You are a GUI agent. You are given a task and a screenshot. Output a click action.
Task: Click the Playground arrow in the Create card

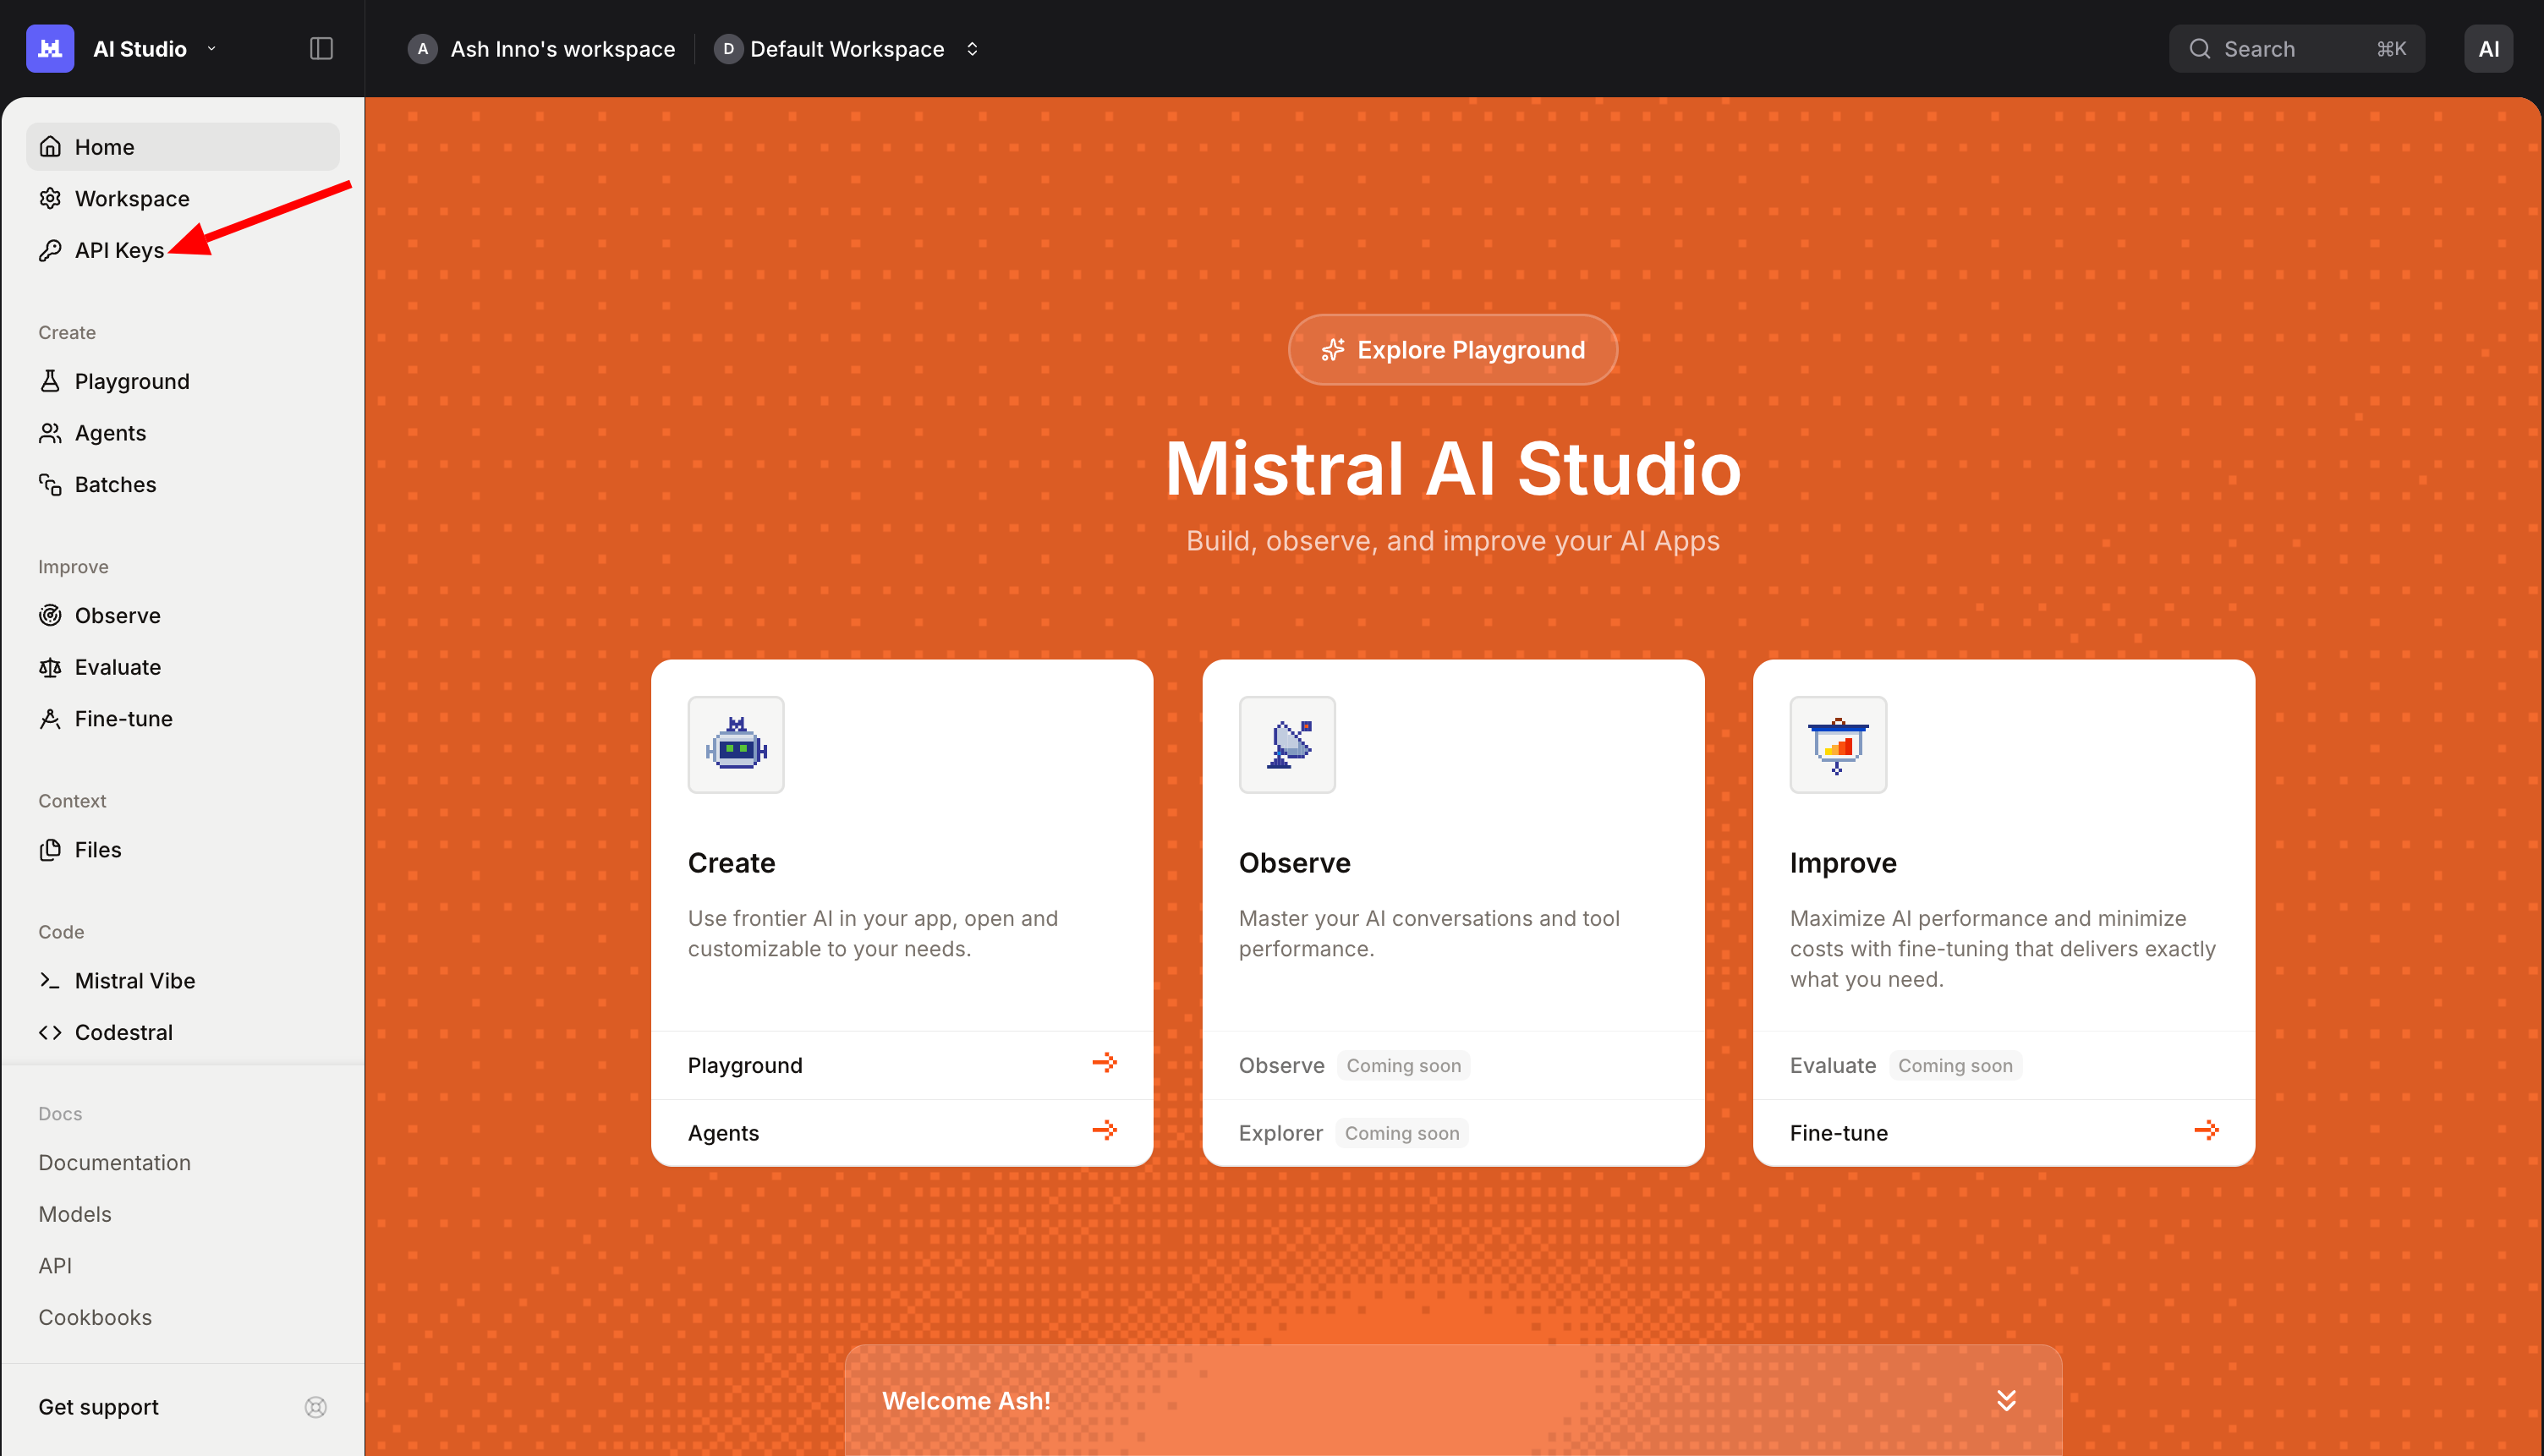click(1104, 1062)
